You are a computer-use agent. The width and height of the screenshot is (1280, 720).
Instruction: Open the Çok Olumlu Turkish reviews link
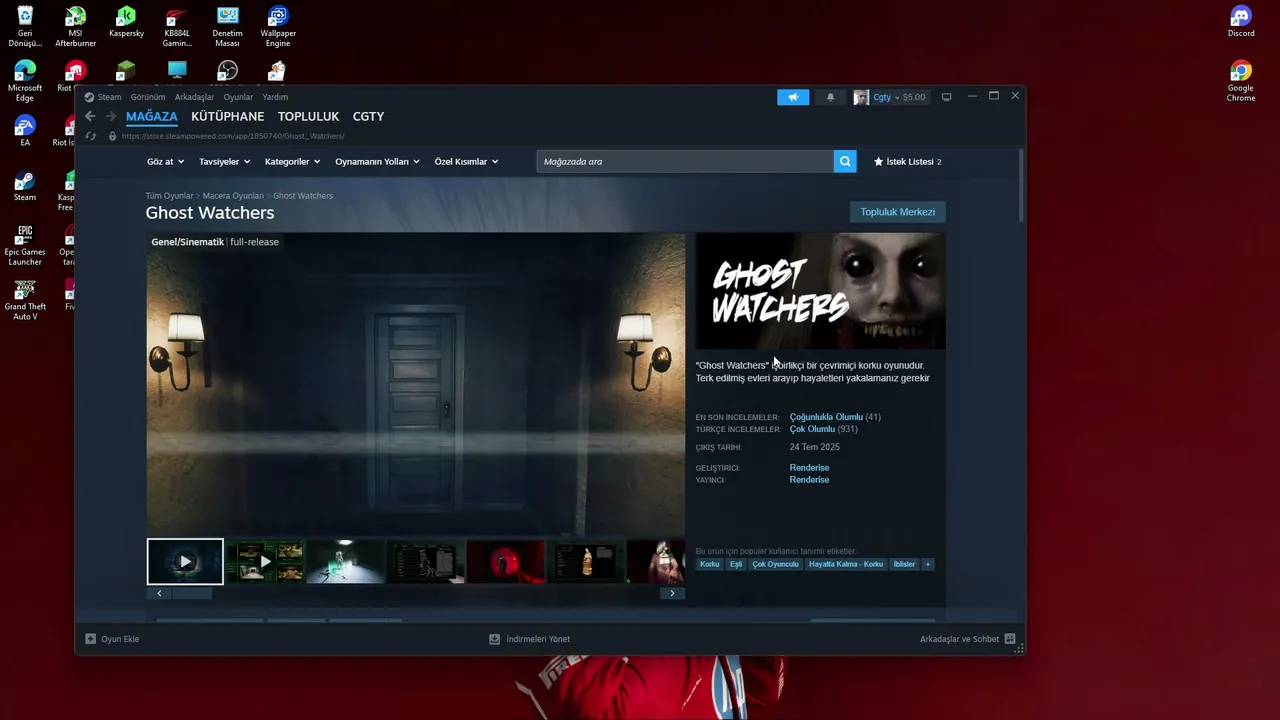tap(812, 429)
